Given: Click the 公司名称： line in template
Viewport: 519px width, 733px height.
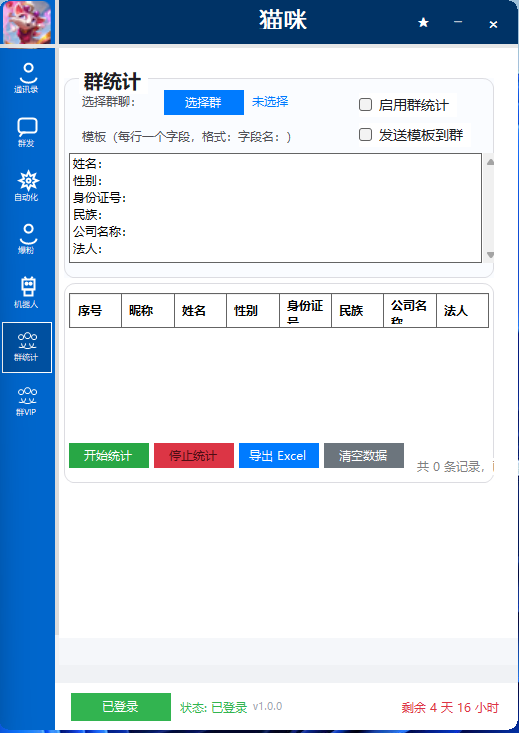Looking at the screenshot, I should [x=100, y=231].
